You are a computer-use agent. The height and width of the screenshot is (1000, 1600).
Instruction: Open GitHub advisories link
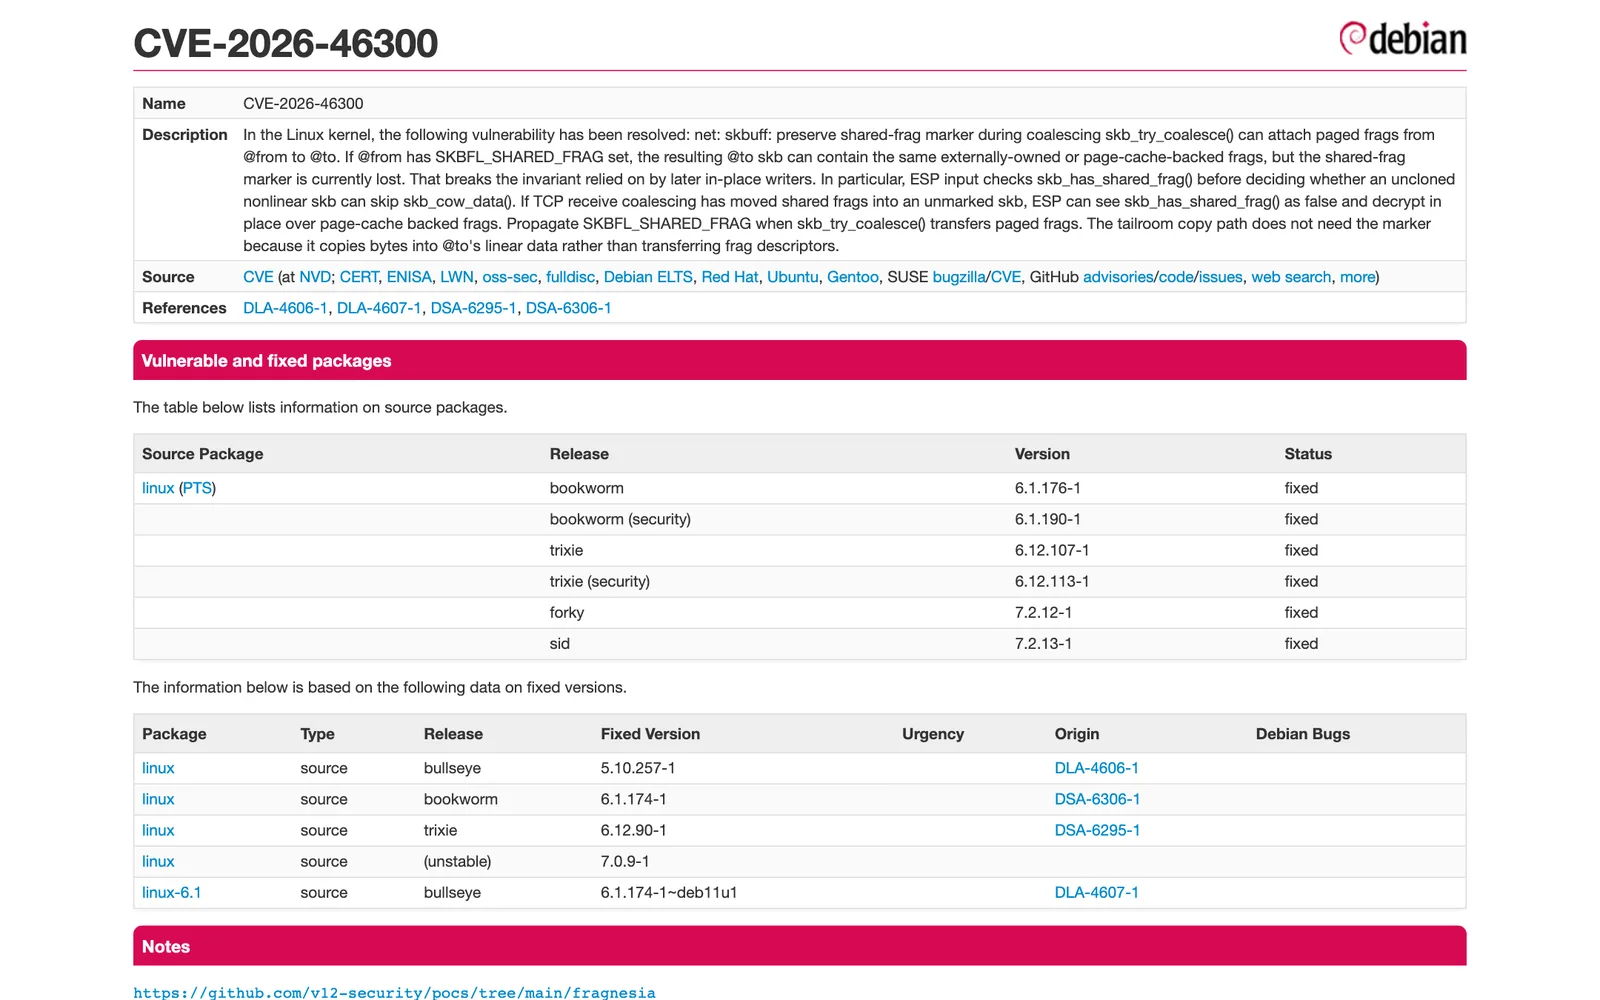(1118, 277)
